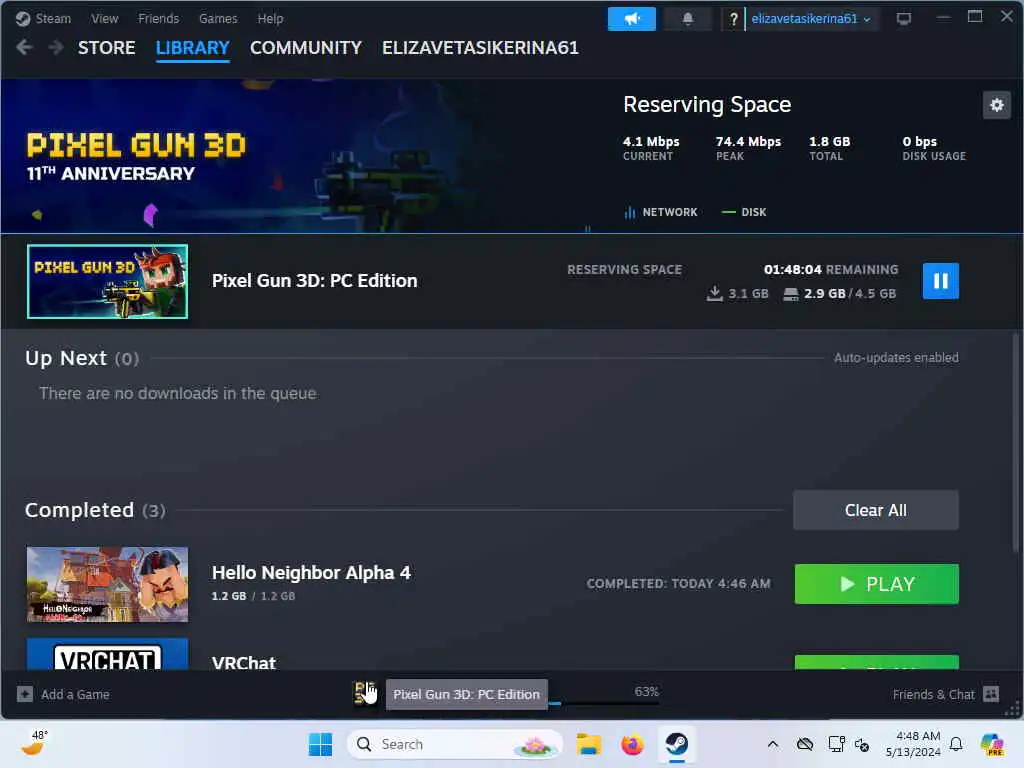1024x768 pixels.
Task: Open the View menu
Action: click(104, 18)
